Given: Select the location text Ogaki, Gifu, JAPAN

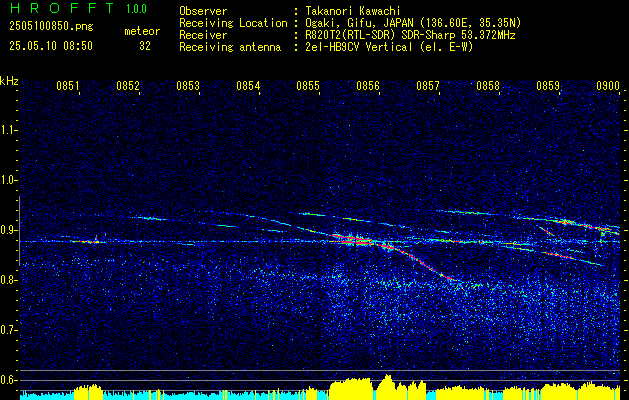Looking at the screenshot, I should coord(357,23).
